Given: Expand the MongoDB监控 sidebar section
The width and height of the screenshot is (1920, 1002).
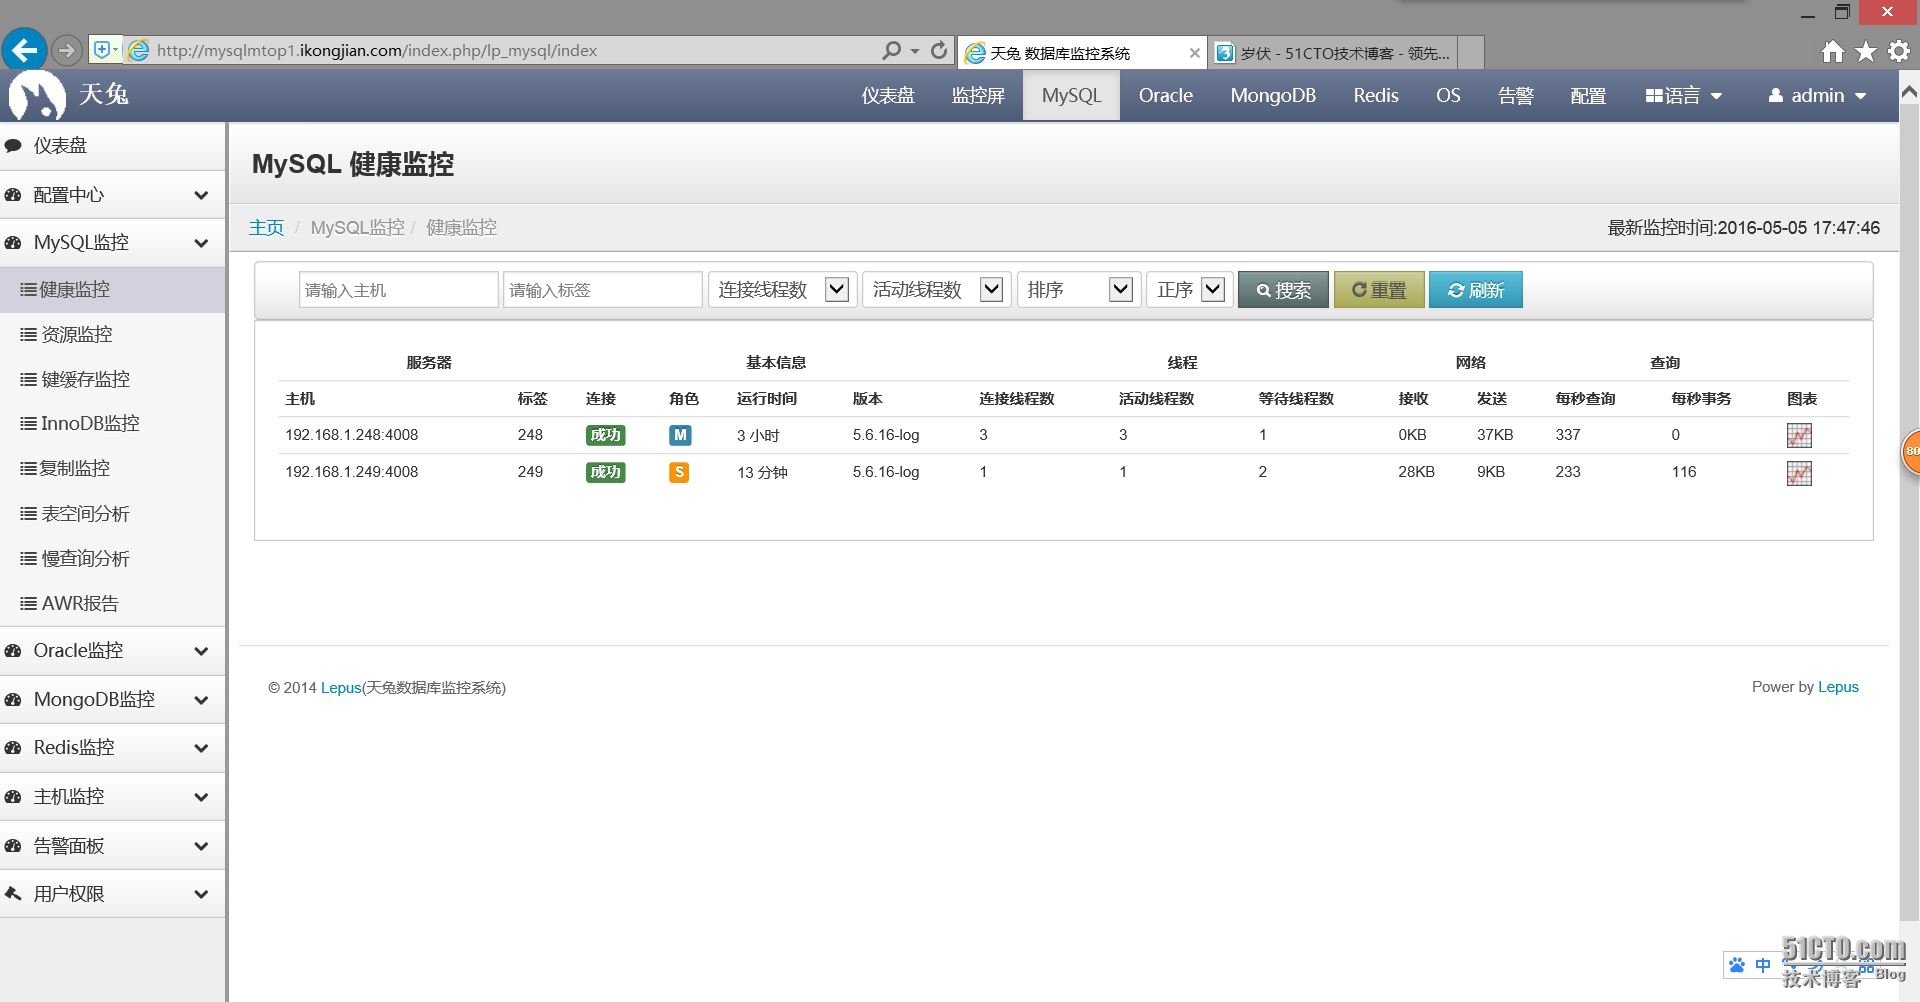Looking at the screenshot, I should 112,700.
